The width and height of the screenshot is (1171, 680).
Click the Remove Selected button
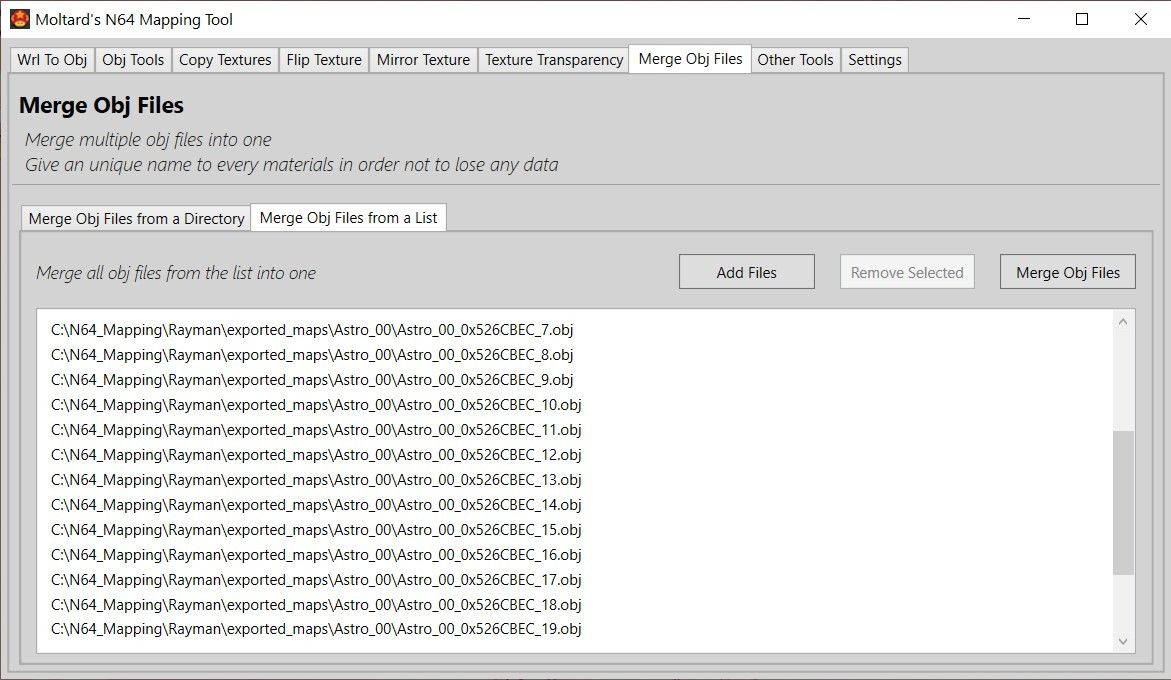[906, 271]
